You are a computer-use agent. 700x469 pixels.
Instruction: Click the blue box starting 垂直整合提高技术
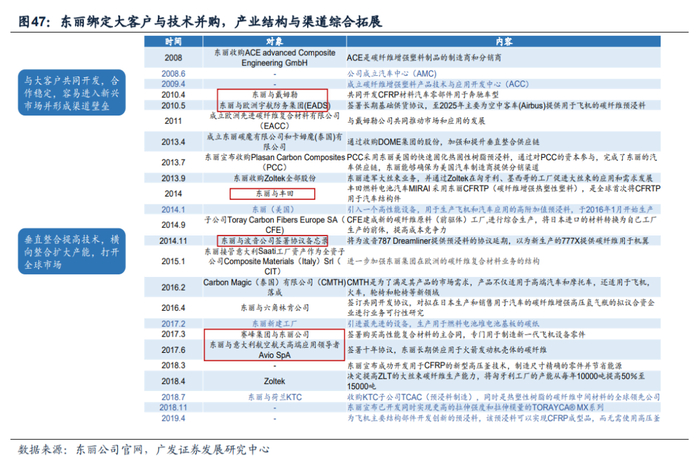coord(72,252)
